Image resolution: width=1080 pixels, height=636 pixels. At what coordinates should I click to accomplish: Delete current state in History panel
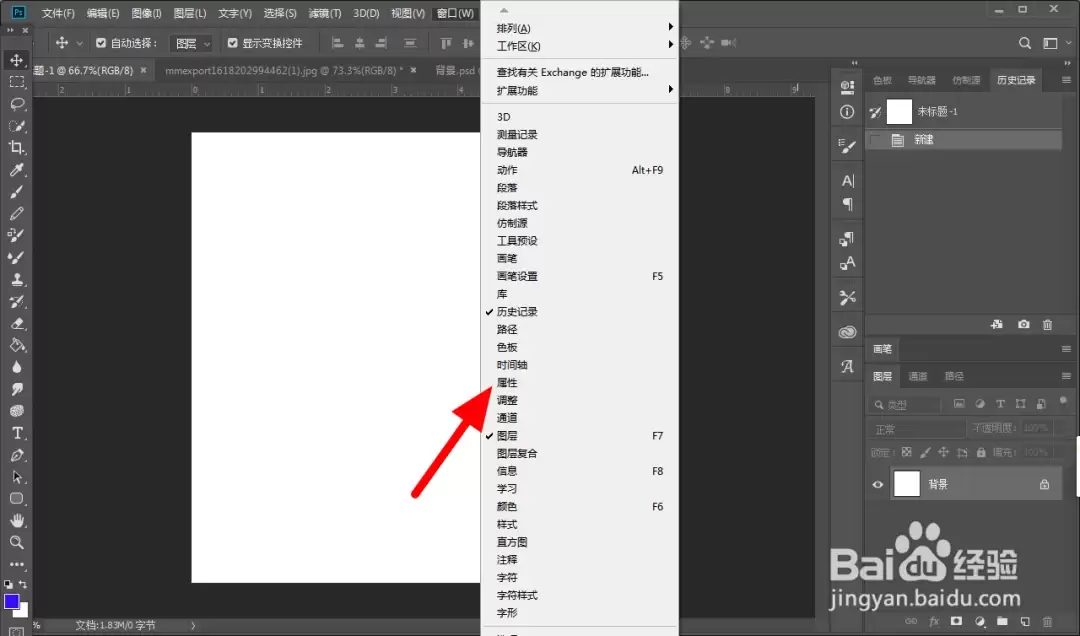click(x=1048, y=325)
